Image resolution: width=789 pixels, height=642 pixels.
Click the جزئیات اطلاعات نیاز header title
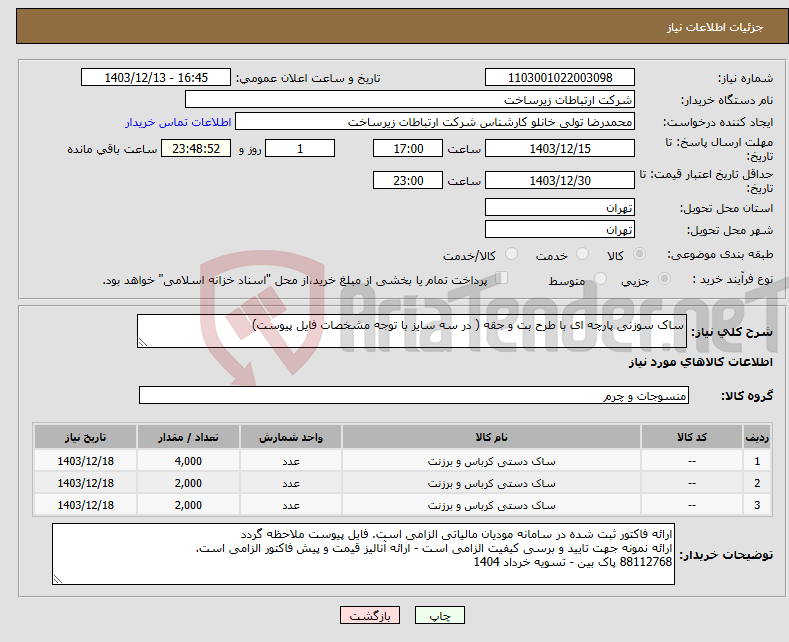715,27
